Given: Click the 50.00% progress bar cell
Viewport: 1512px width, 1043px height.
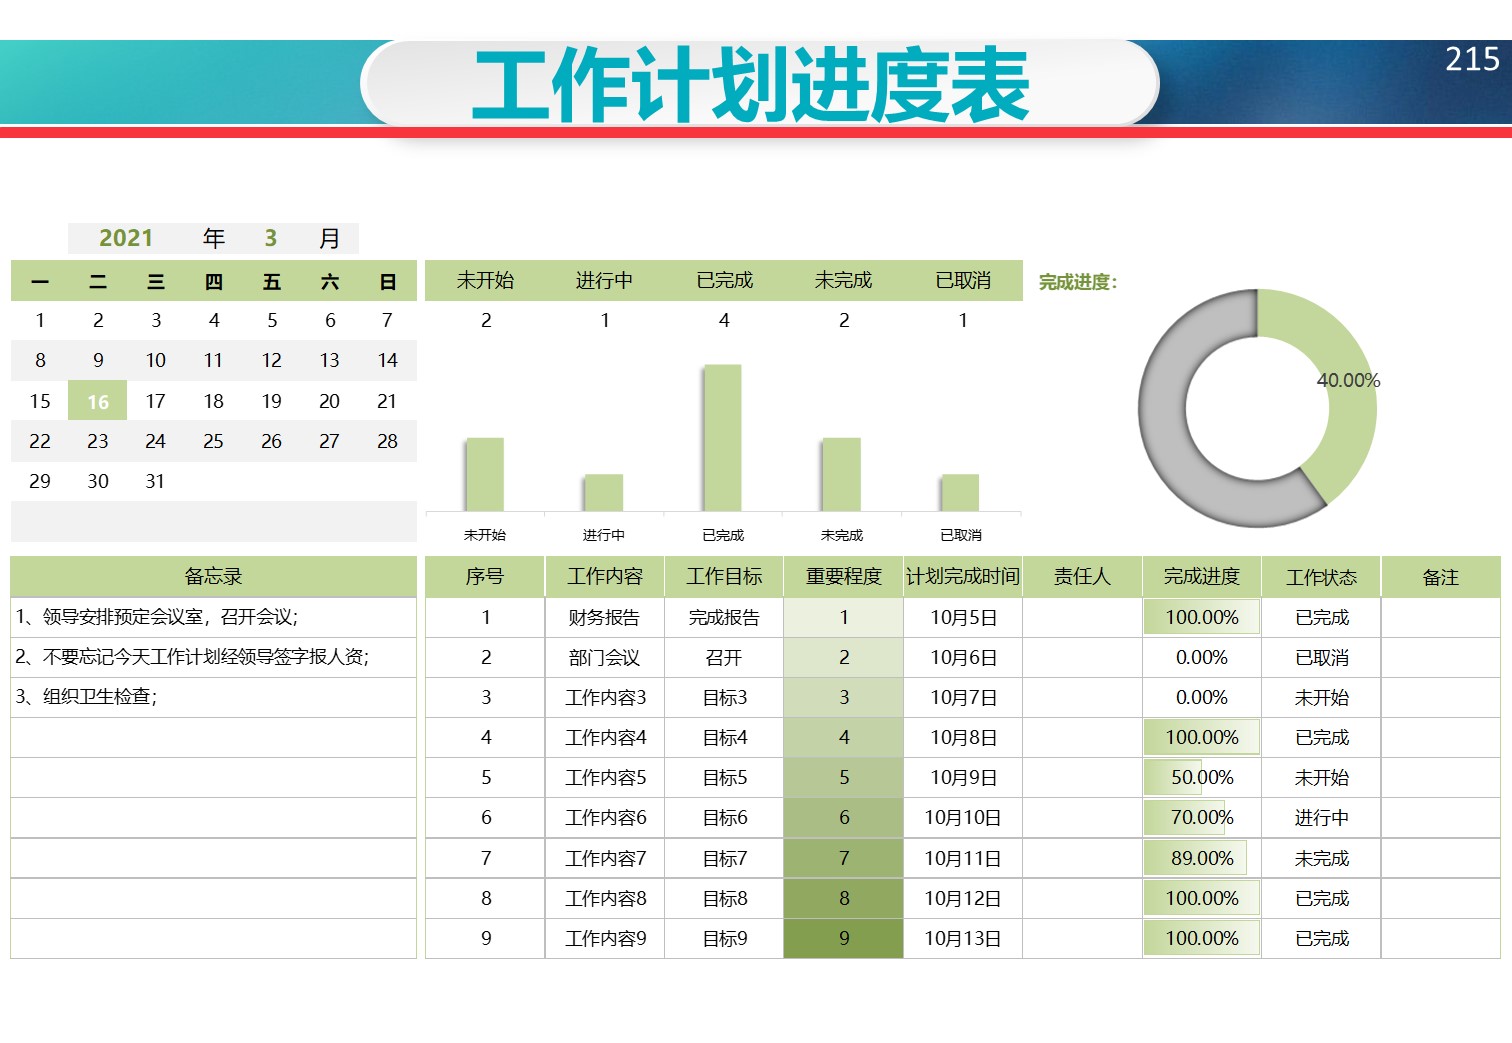Looking at the screenshot, I should 1202,777.
